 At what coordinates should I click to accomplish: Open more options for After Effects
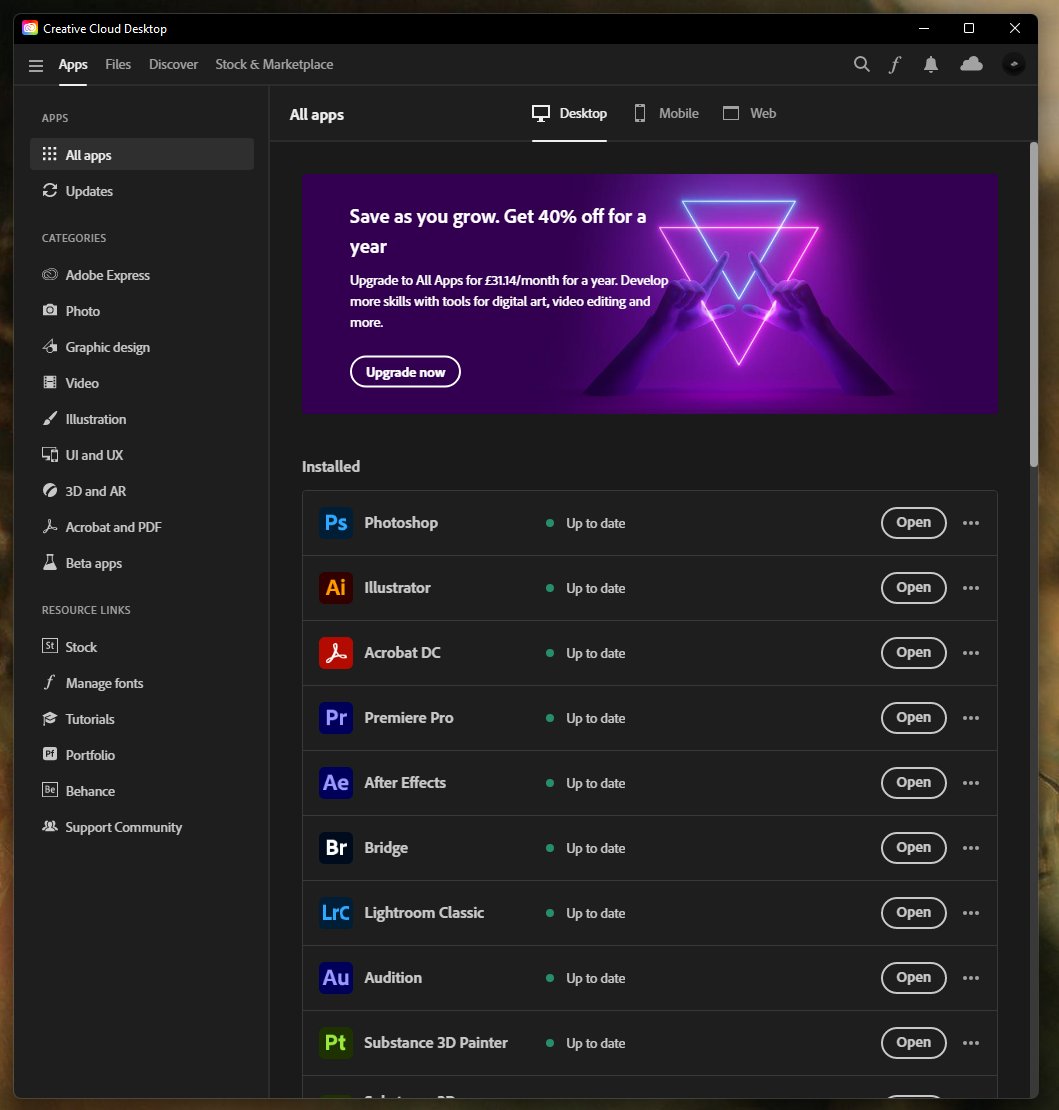tap(971, 783)
